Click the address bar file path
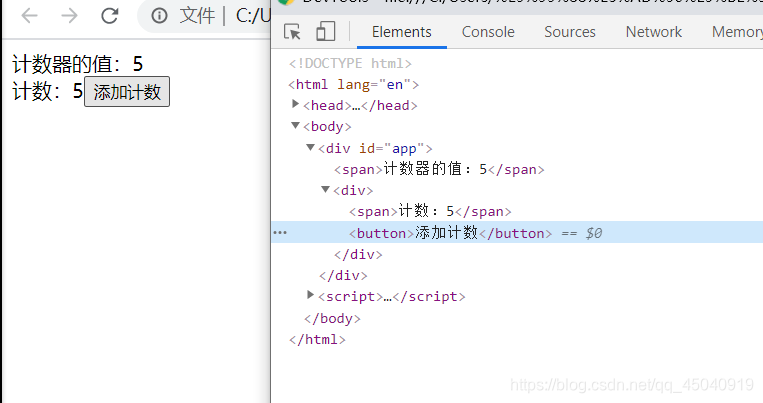The height and width of the screenshot is (403, 763). click(x=253, y=16)
